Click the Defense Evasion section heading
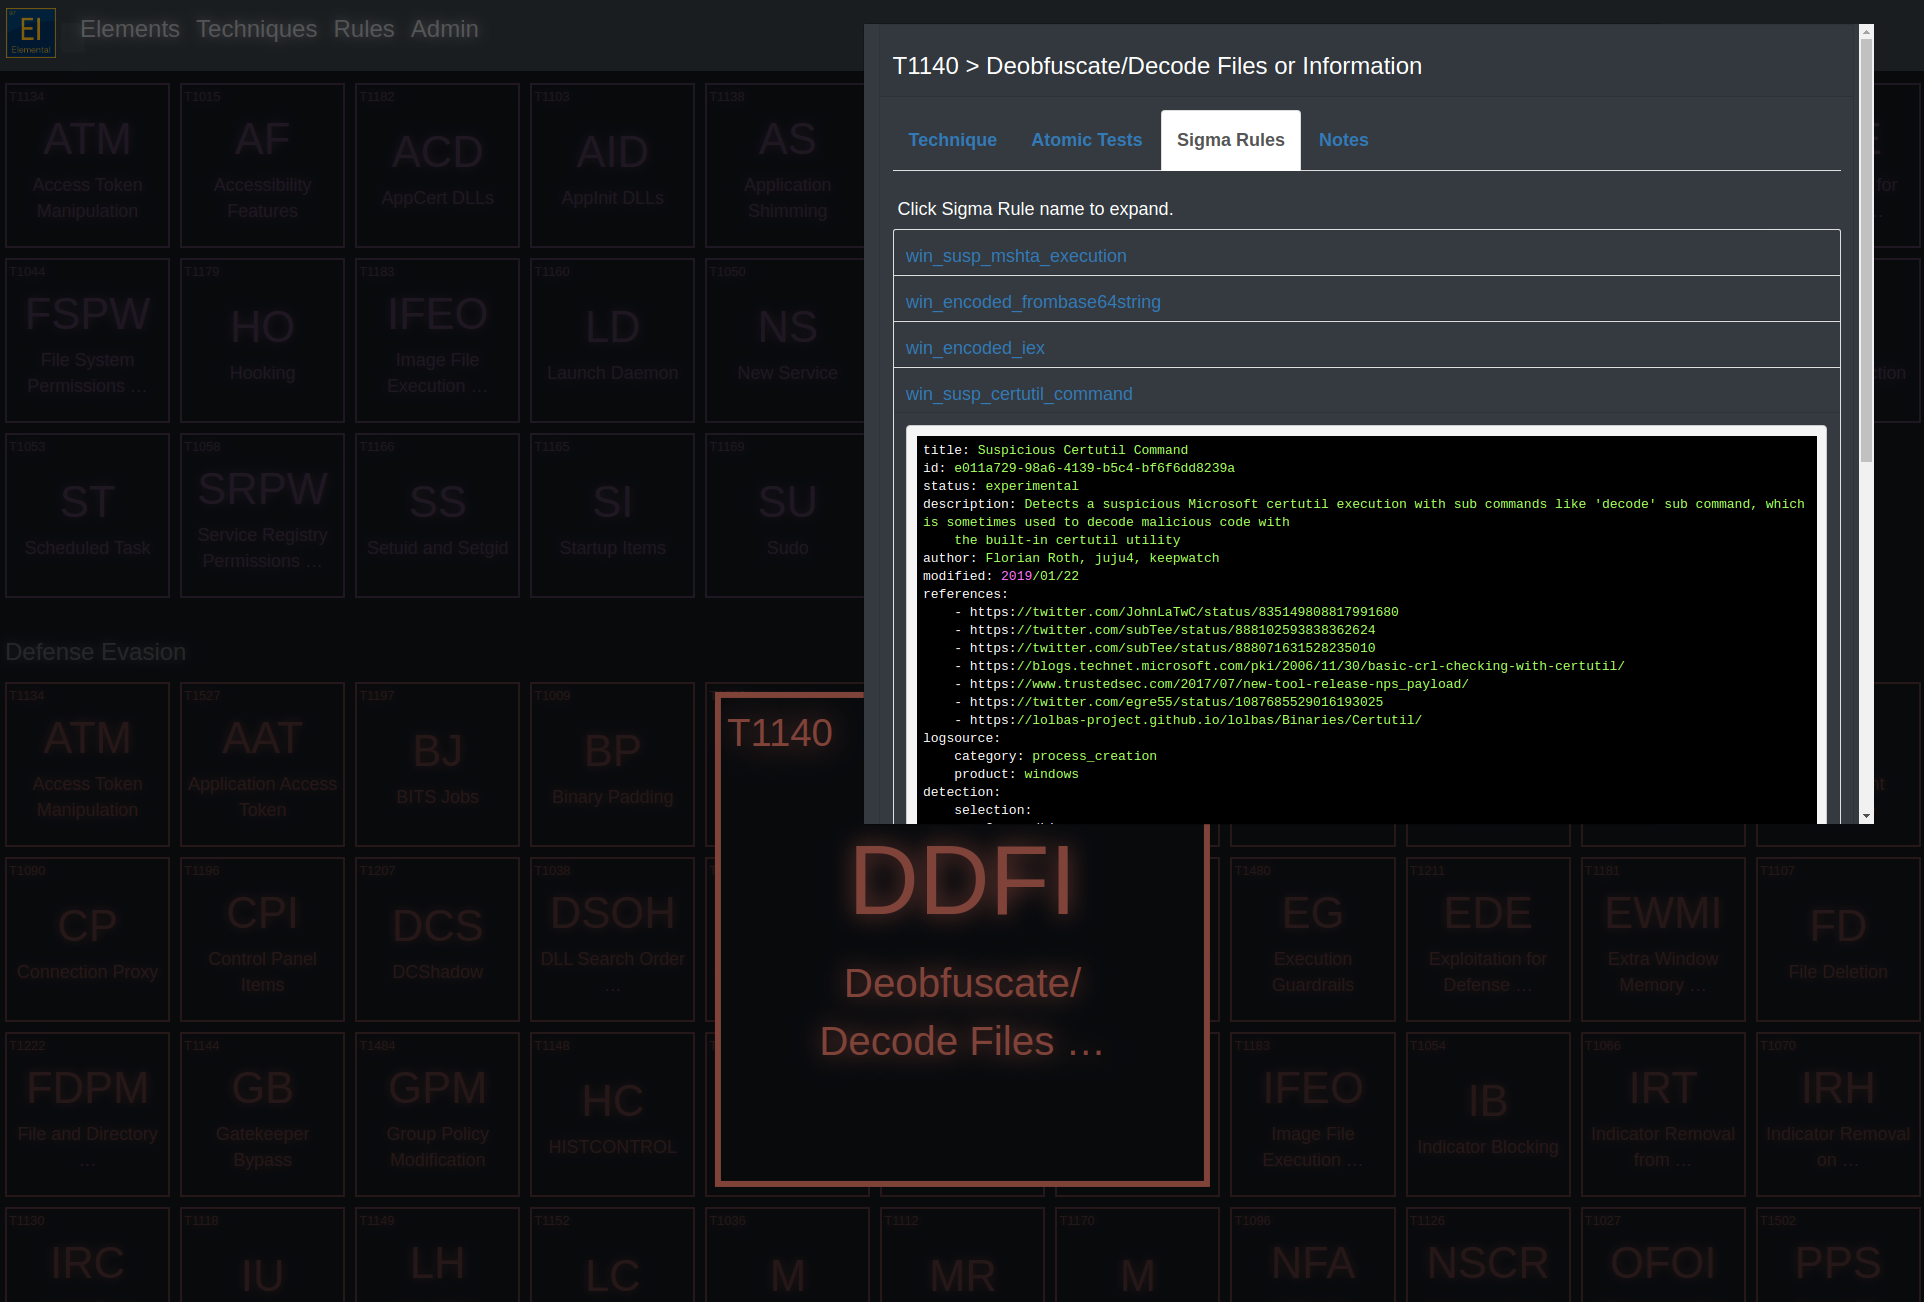Image resolution: width=1924 pixels, height=1302 pixels. click(96, 652)
